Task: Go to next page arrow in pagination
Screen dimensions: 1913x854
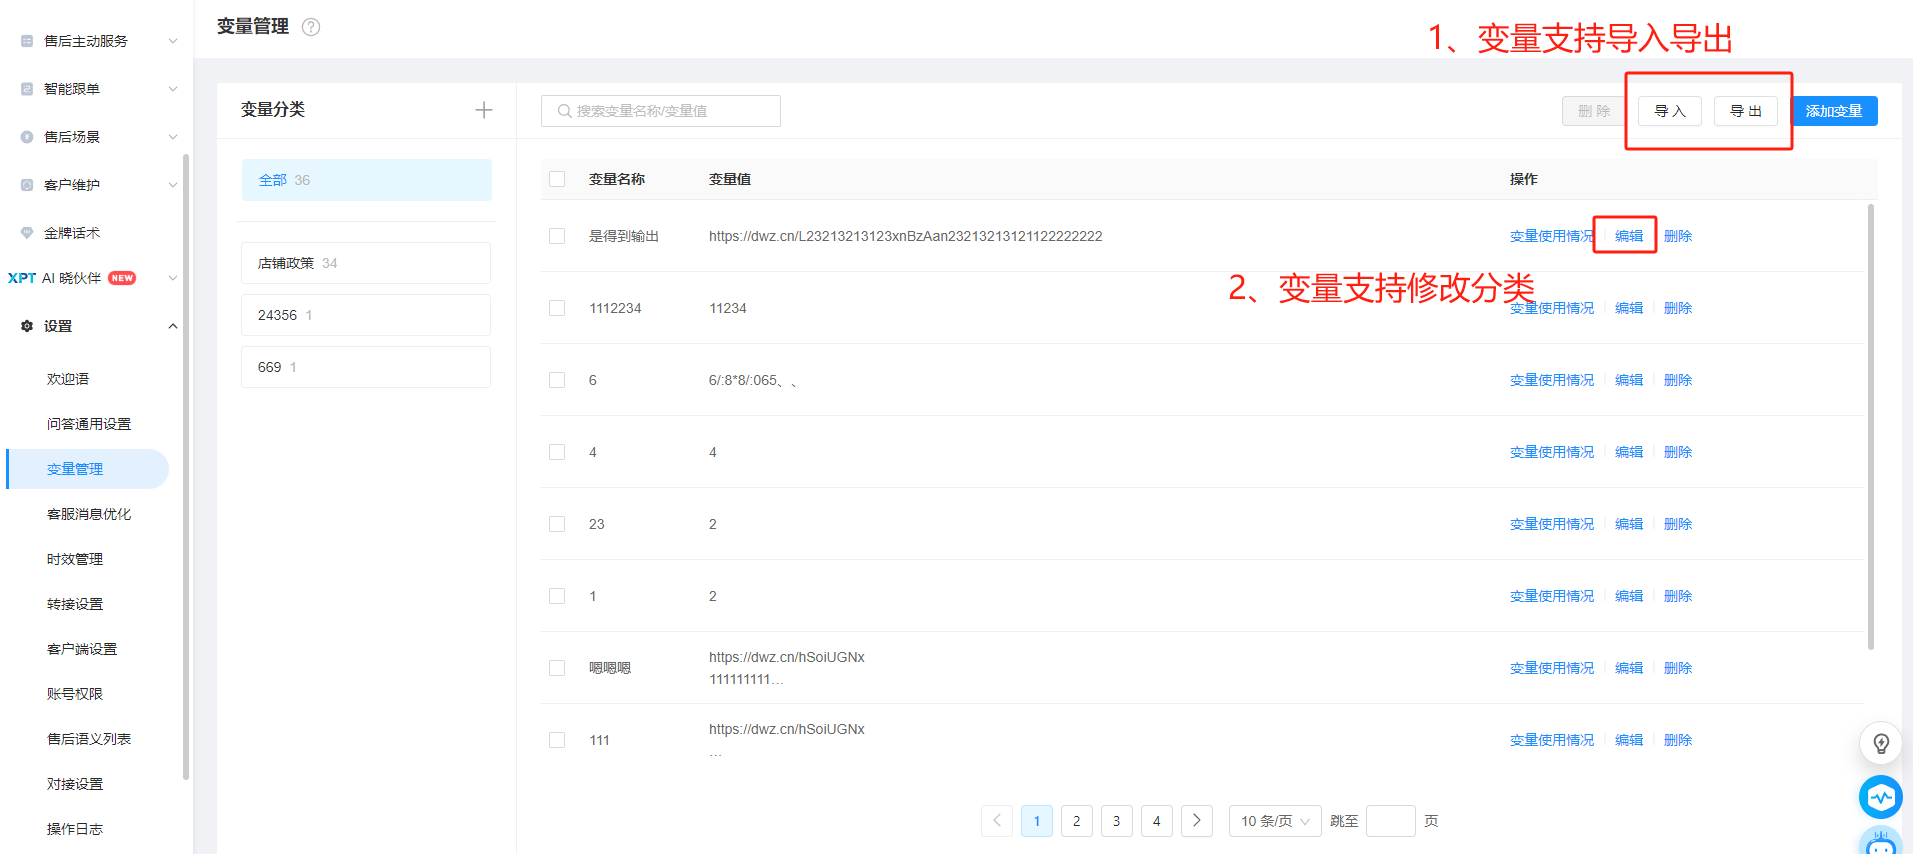Action: (1197, 821)
